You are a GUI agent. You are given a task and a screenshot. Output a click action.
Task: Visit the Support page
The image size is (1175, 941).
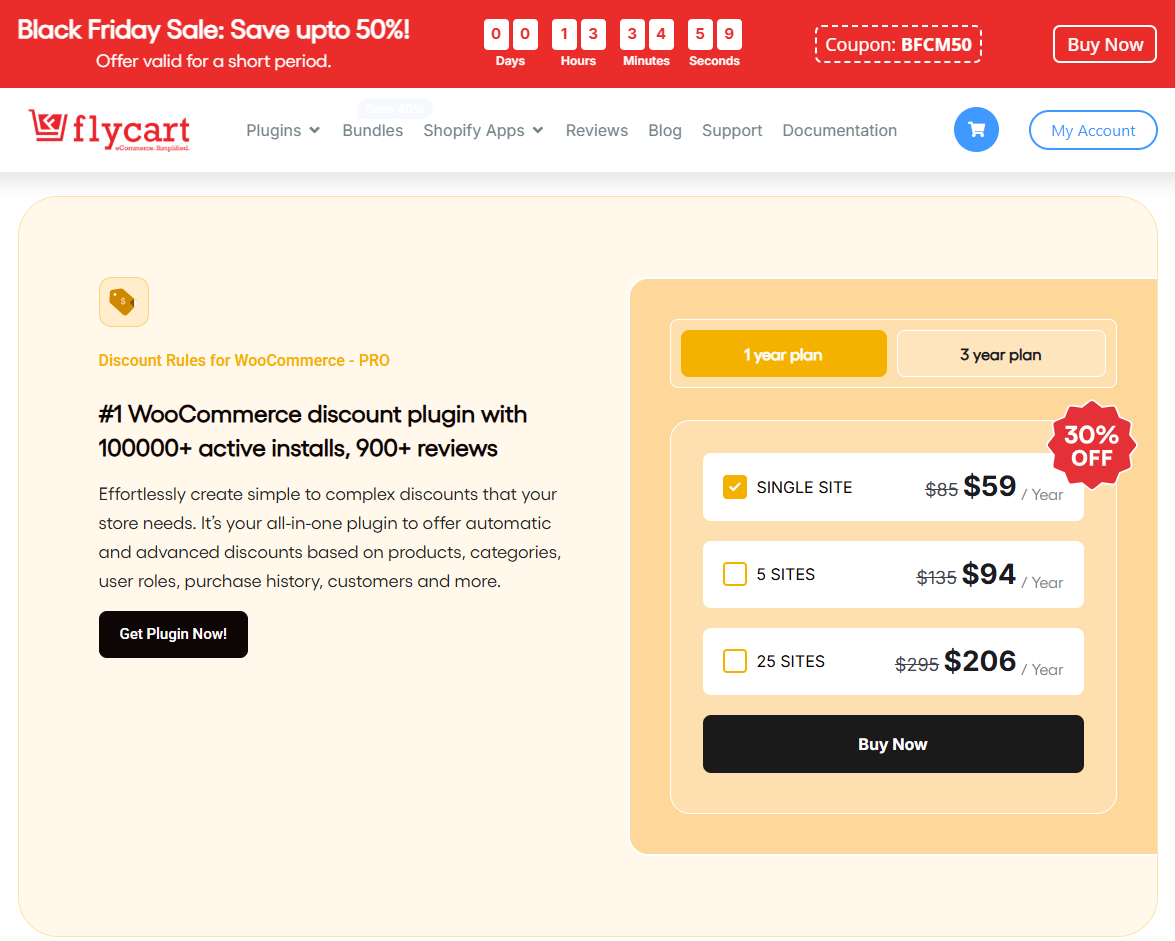(x=732, y=130)
